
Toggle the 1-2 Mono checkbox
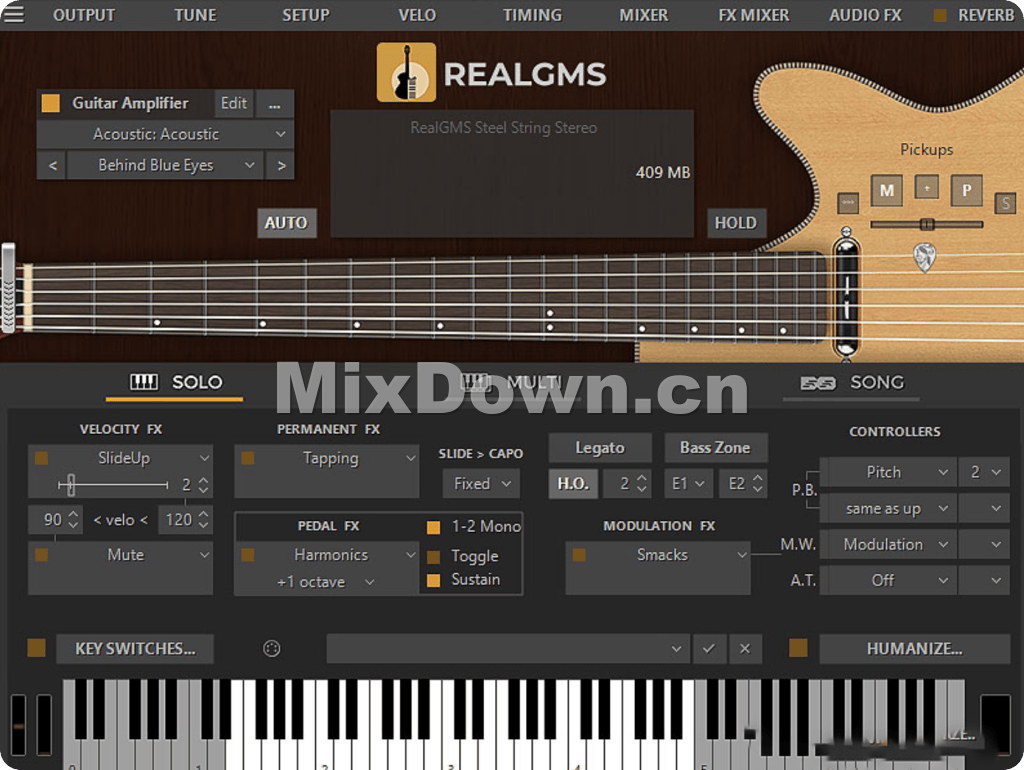[x=434, y=528]
